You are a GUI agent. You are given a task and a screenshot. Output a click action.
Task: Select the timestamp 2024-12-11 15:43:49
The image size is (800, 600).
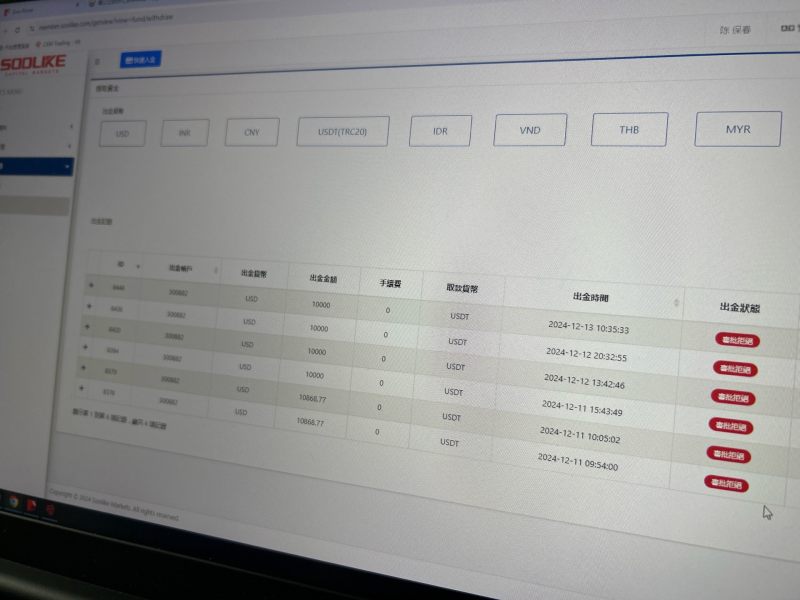pos(582,408)
